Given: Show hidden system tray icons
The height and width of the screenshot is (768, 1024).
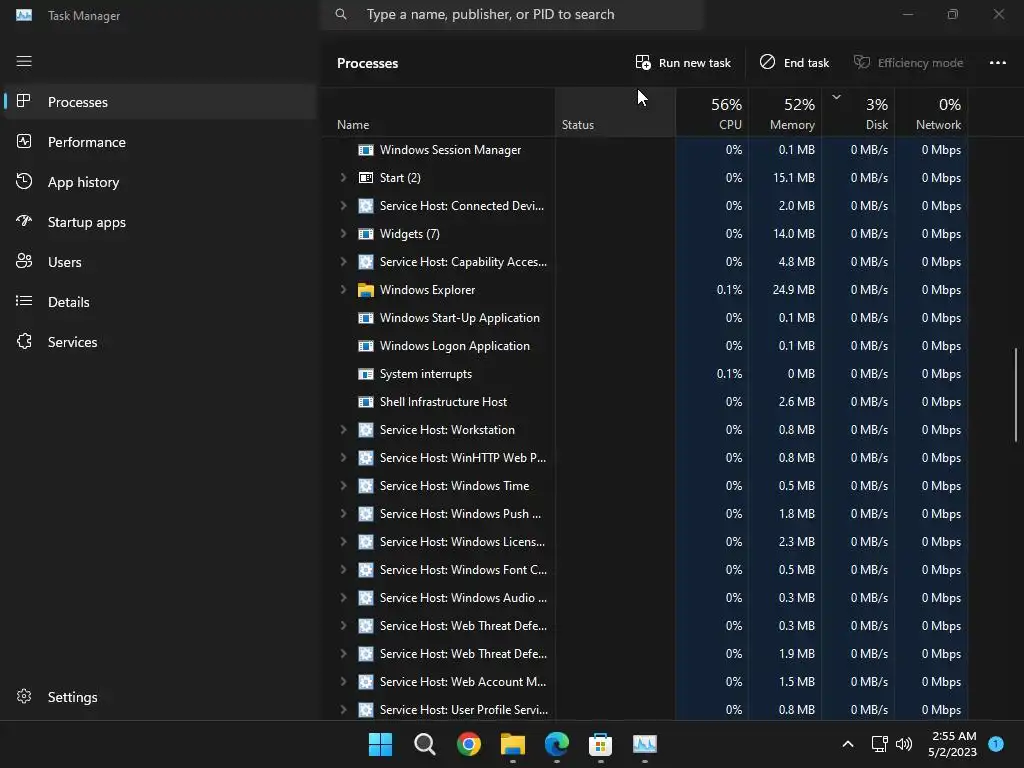Looking at the screenshot, I should [x=848, y=744].
